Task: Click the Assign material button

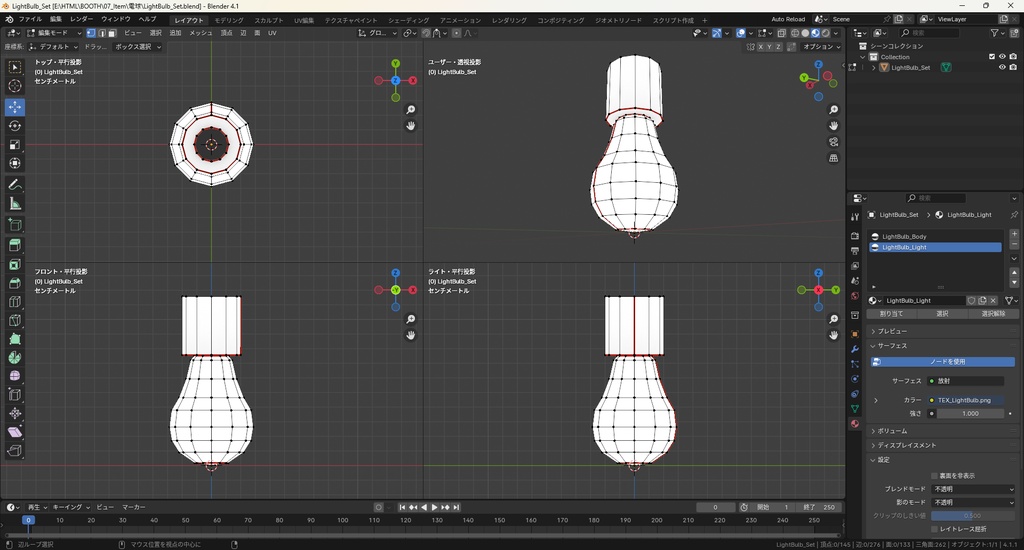Action: [891, 314]
